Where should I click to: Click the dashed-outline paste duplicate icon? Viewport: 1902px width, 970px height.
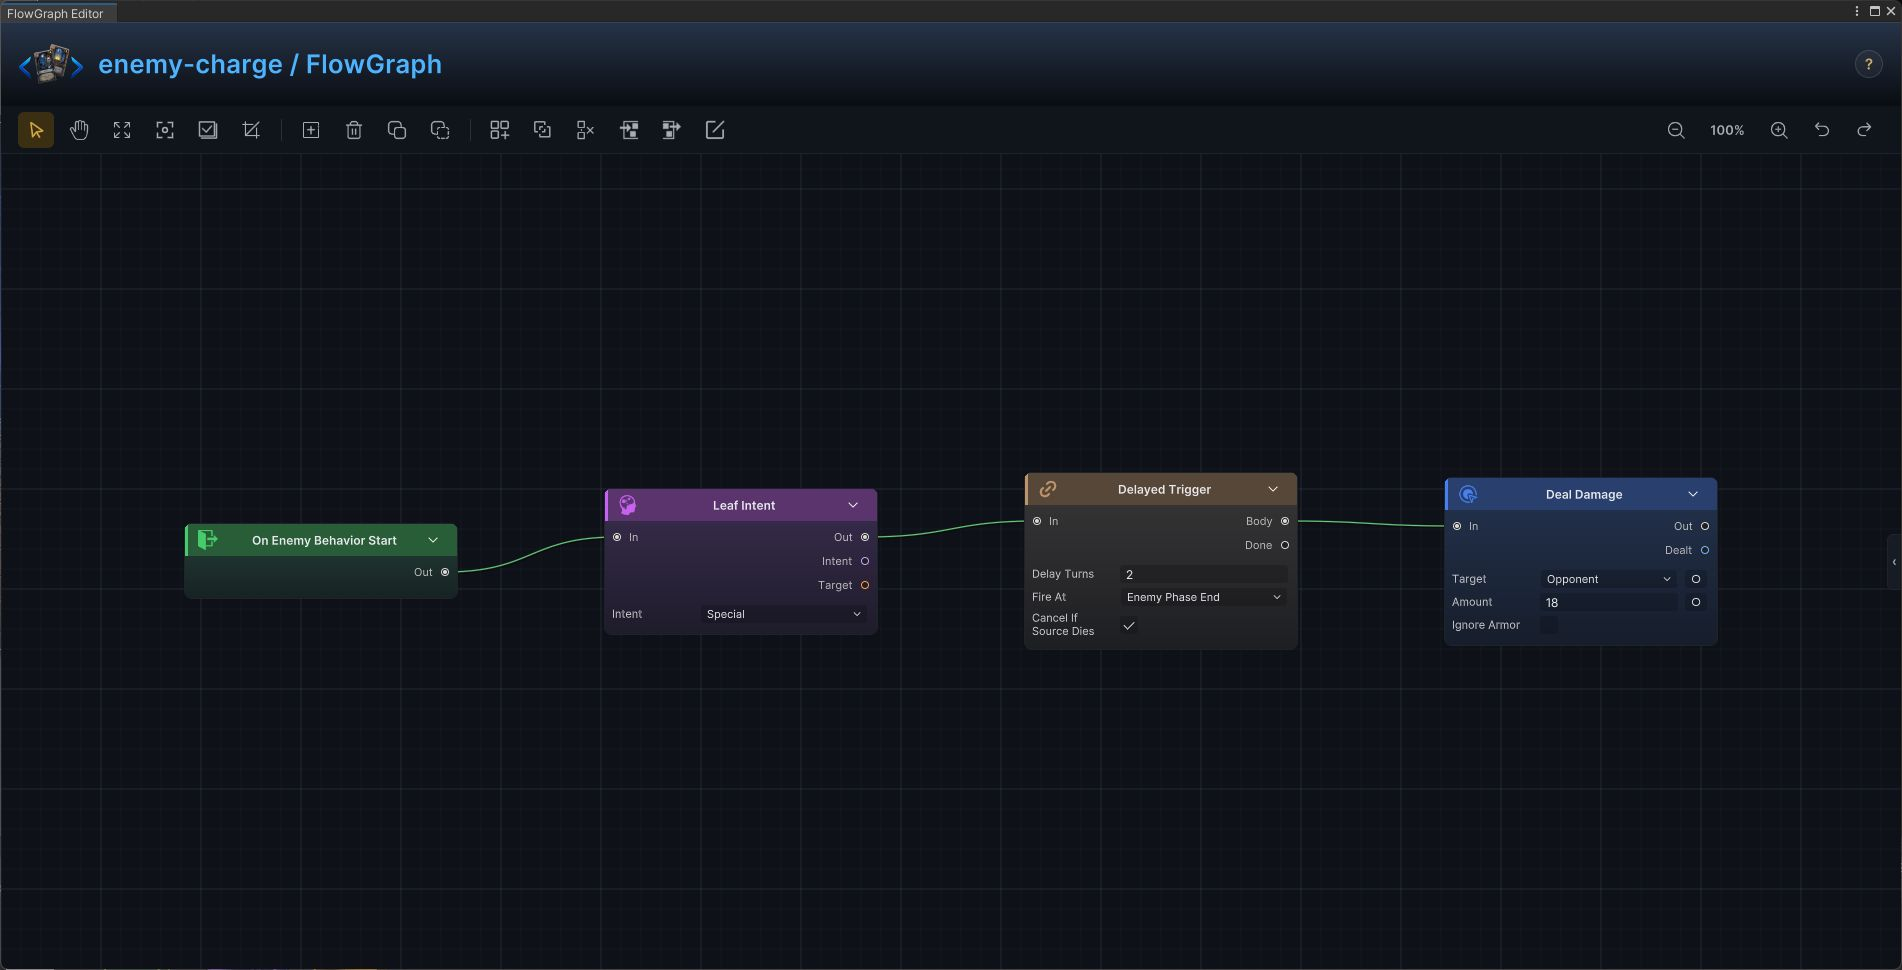point(440,130)
